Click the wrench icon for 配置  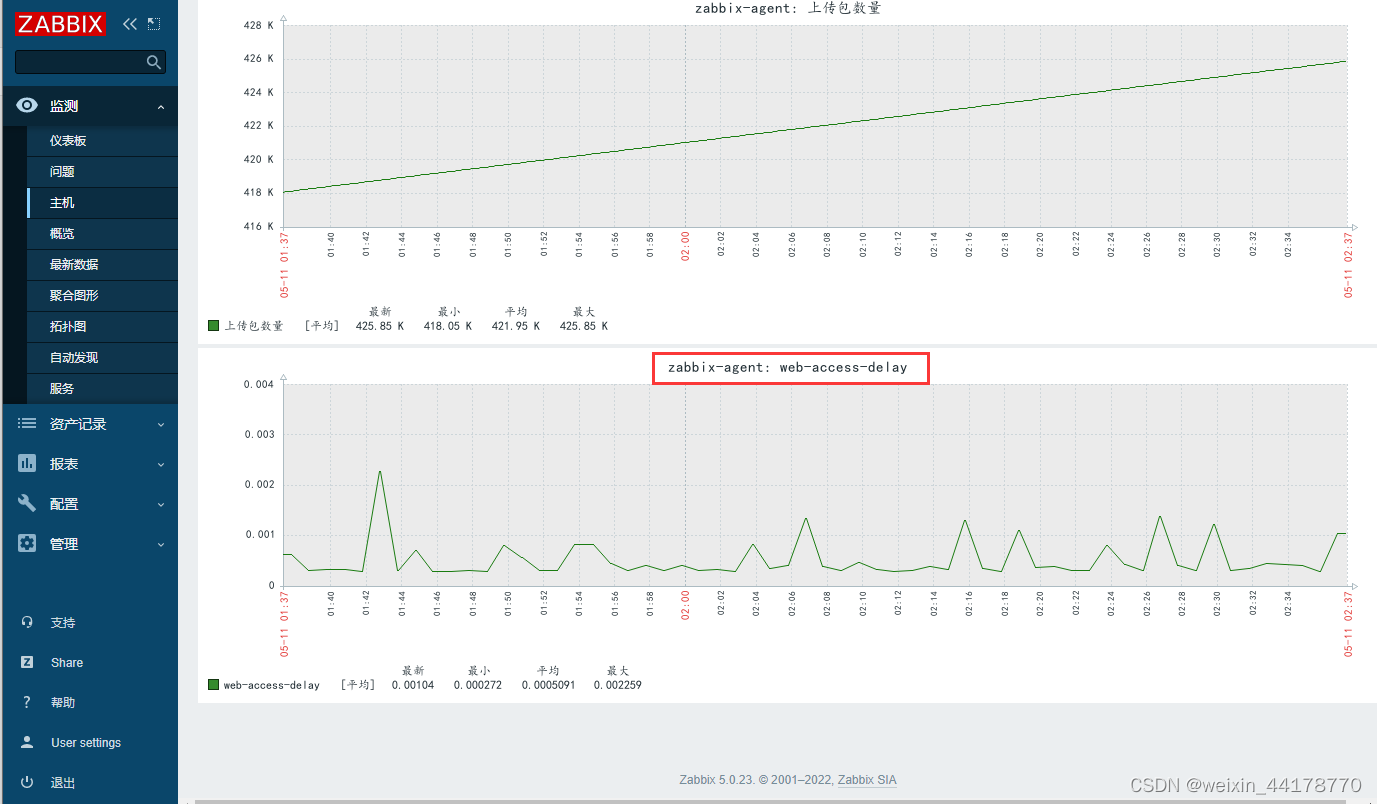27,504
